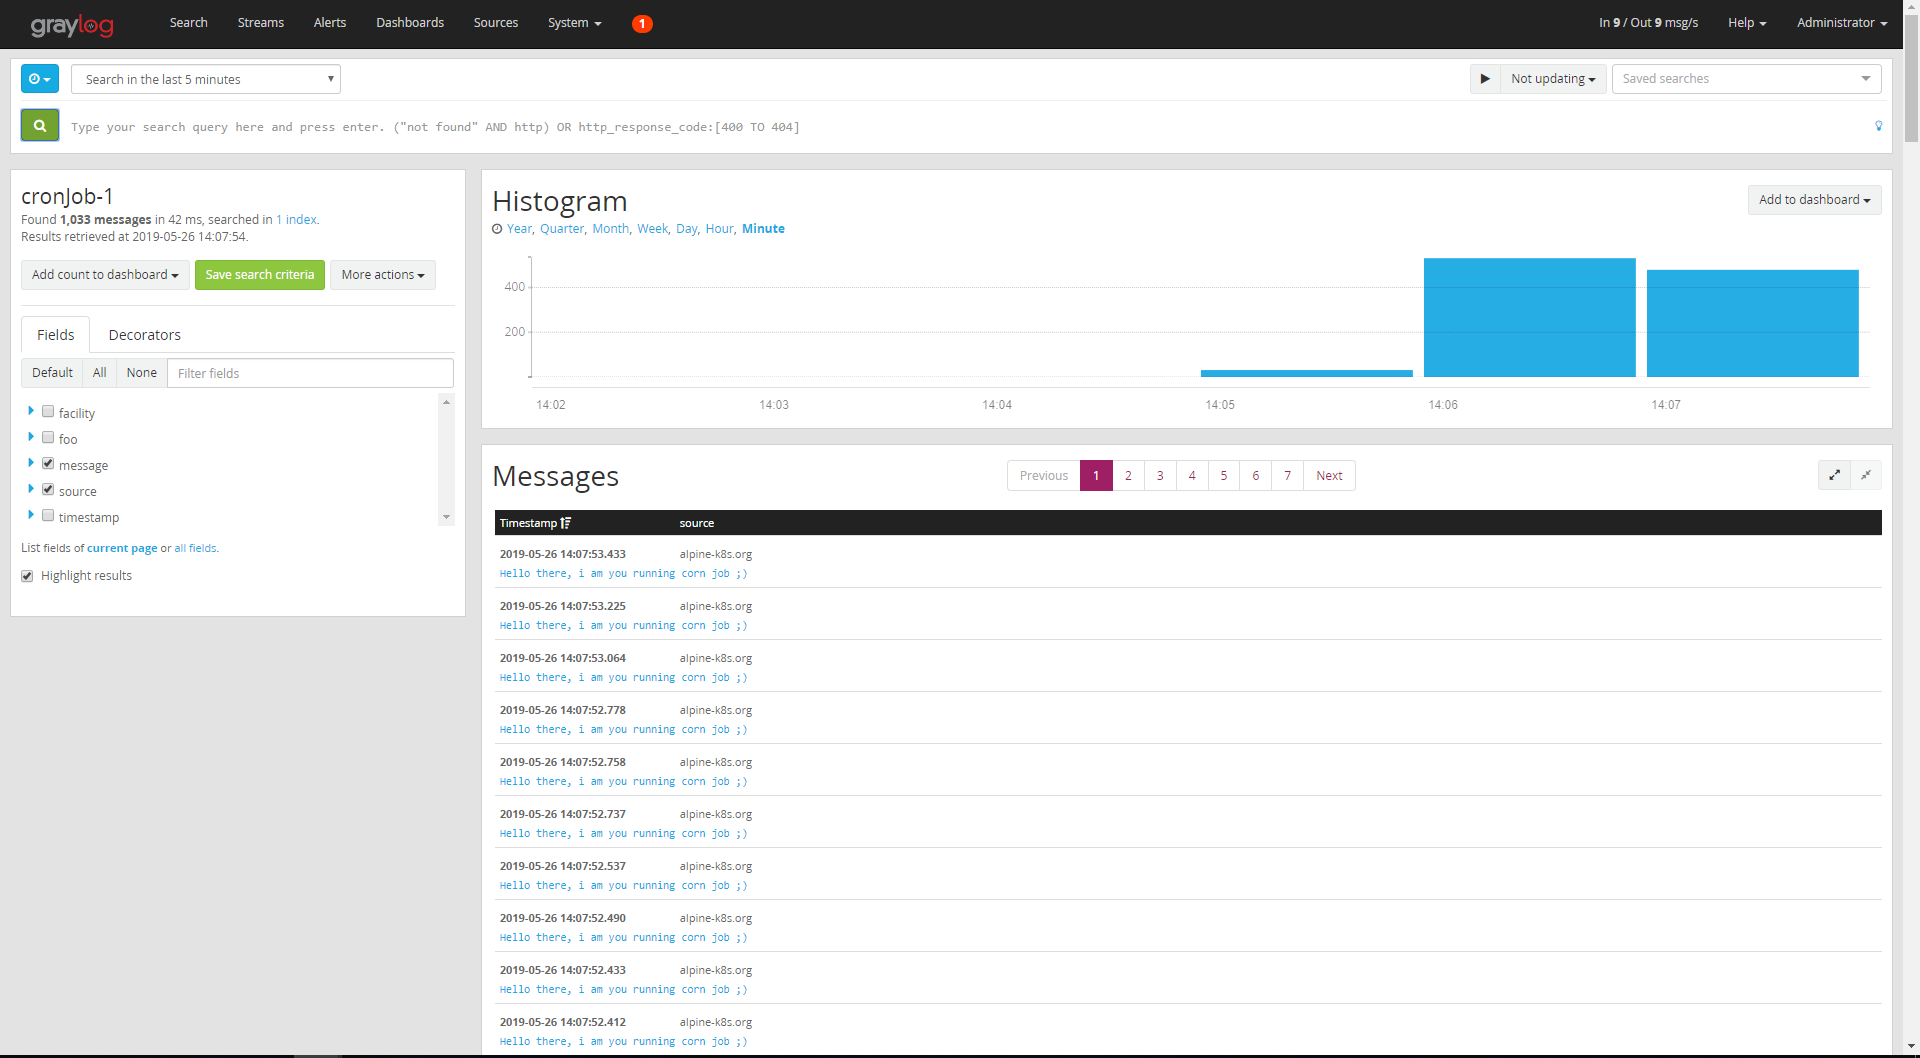The image size is (1920, 1058).
Task: Set histogram resolution to Day
Action: (686, 229)
